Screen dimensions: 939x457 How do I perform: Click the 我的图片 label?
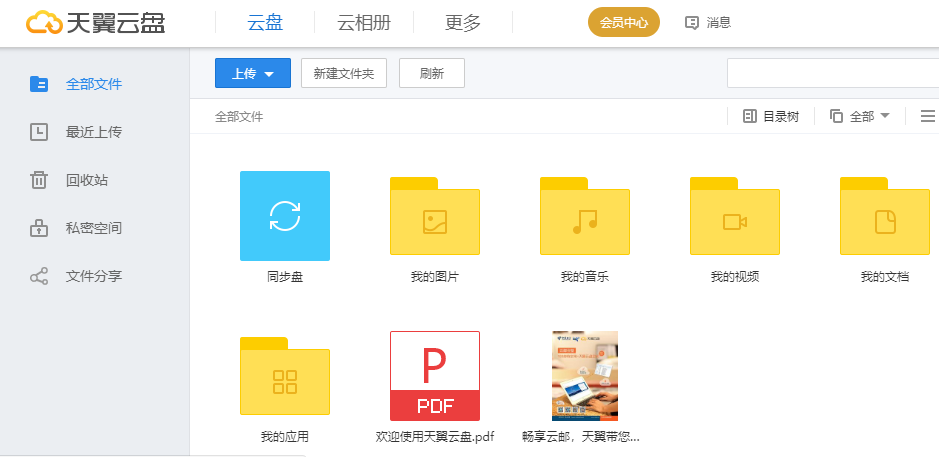pyautogui.click(x=435, y=277)
